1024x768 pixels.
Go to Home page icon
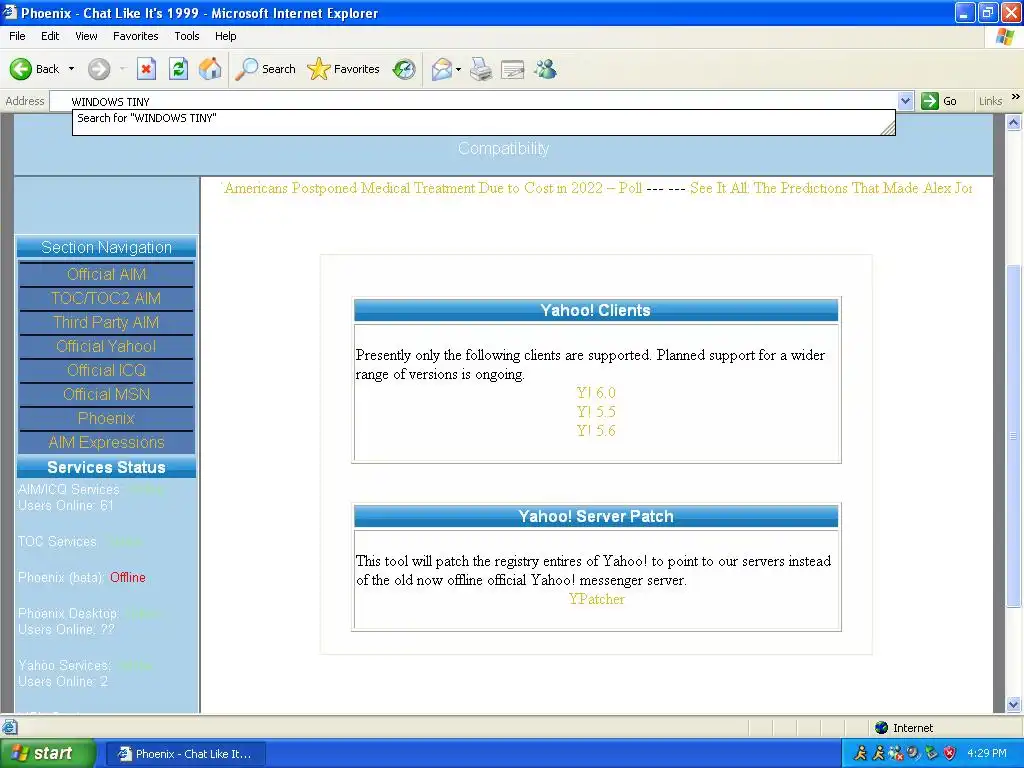[x=210, y=69]
